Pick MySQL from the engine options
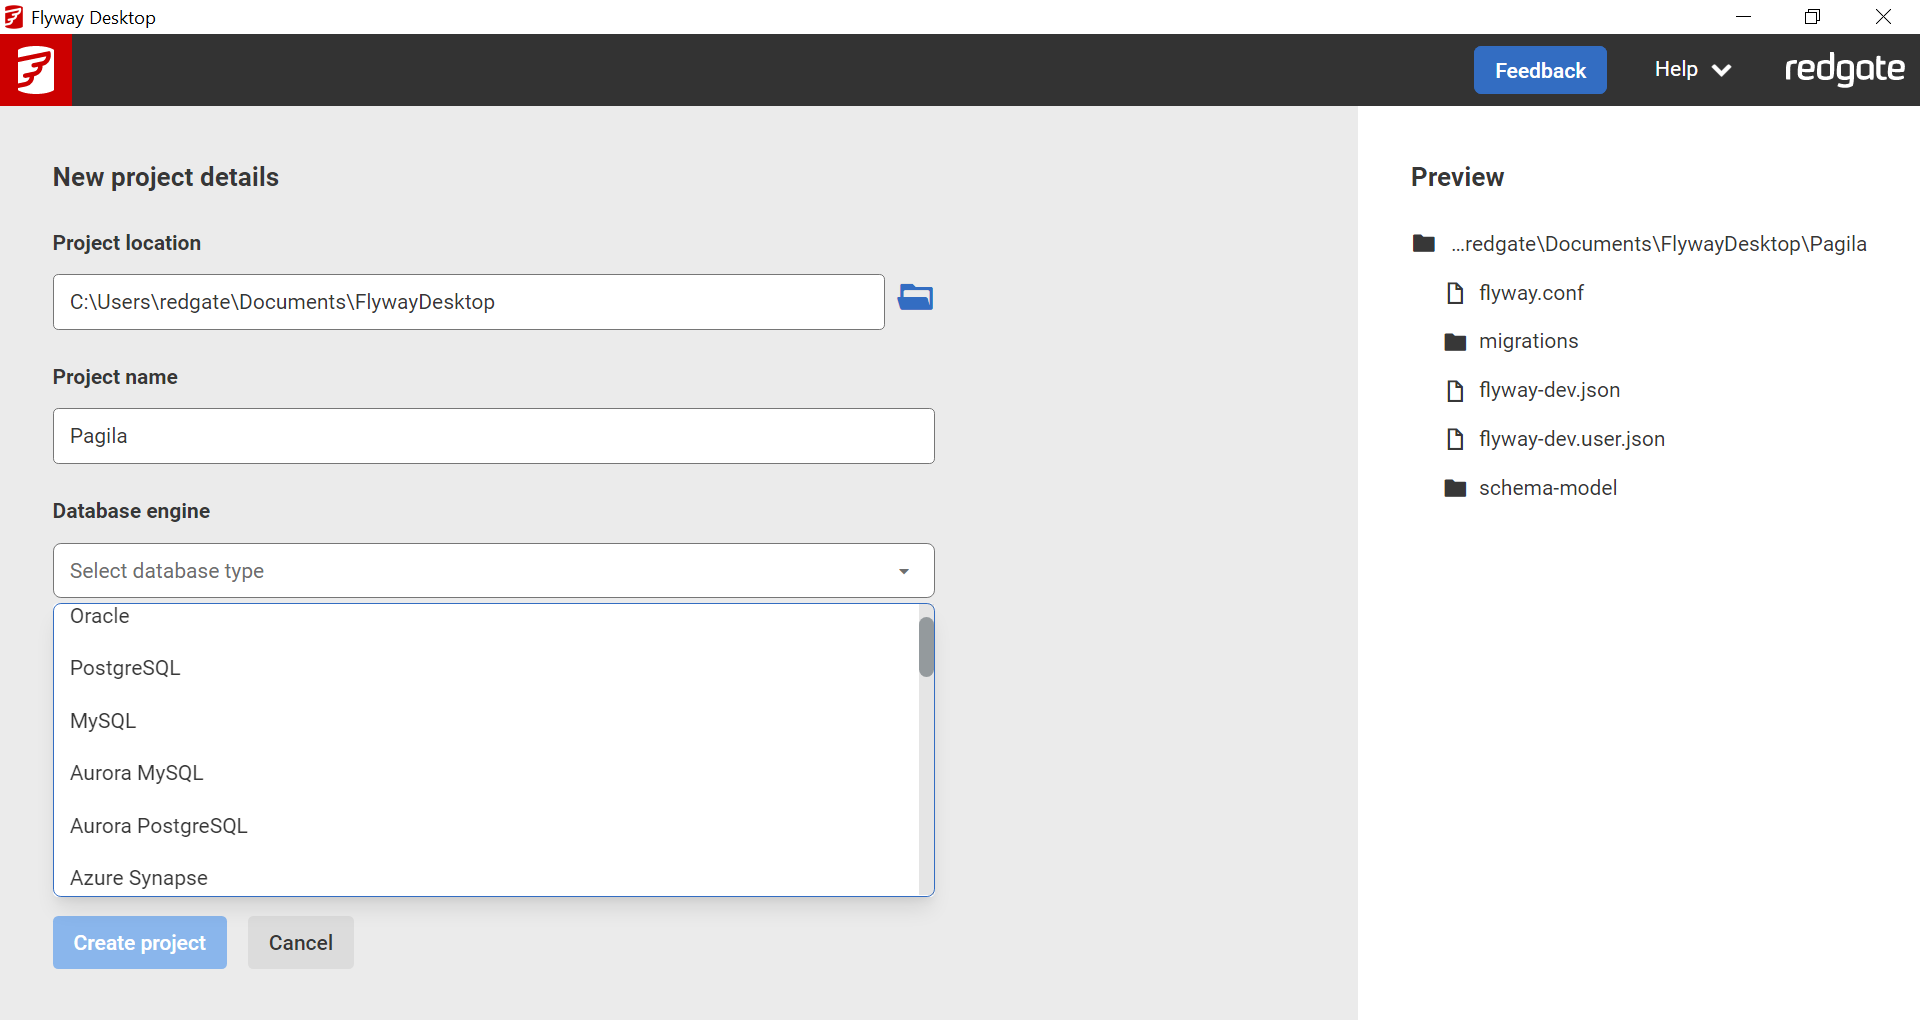Screen dimensions: 1920x1020 coord(103,721)
